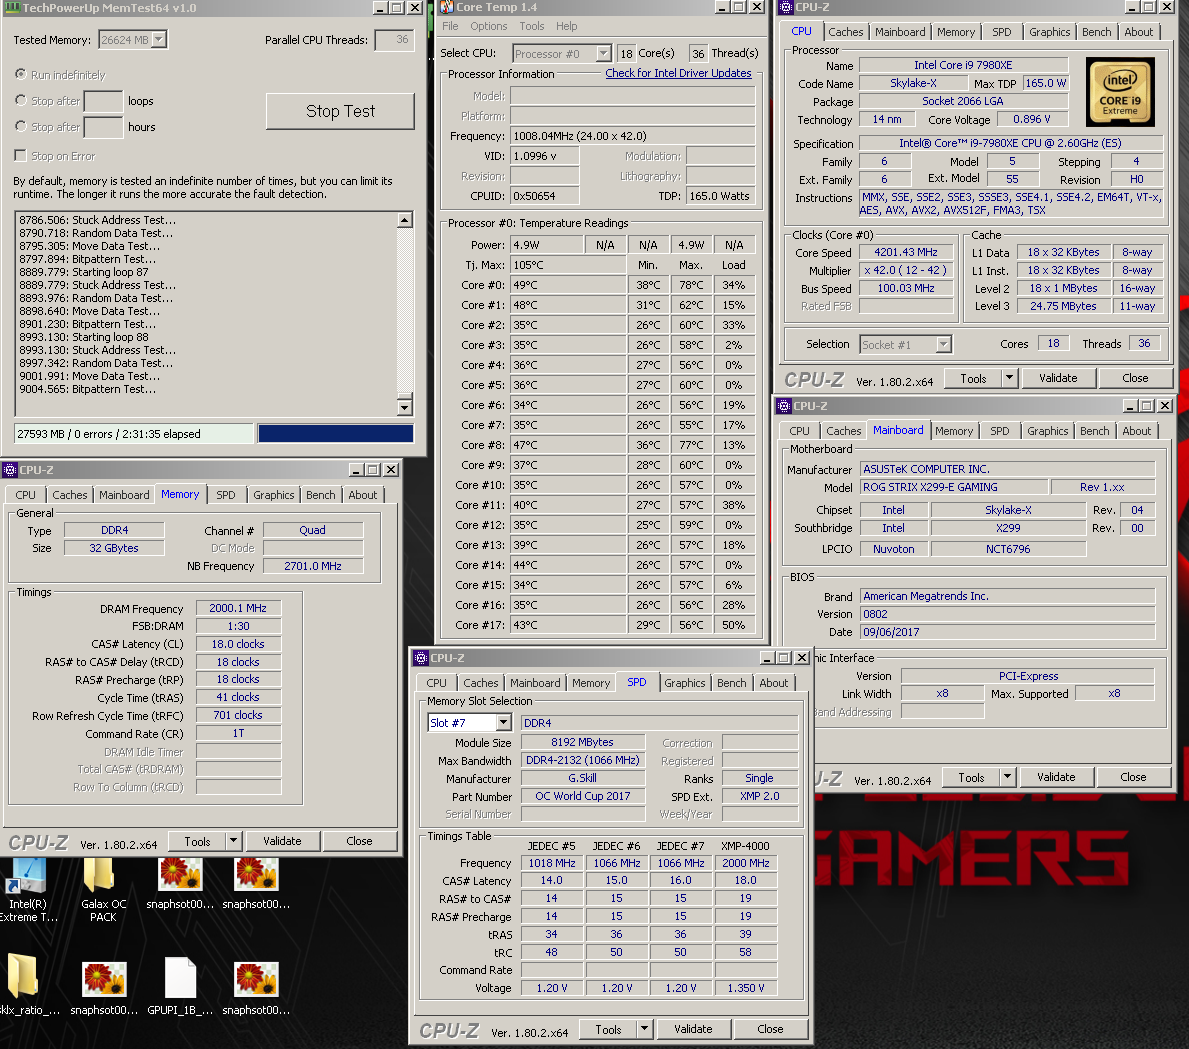Click the Parallel CPU Threads field showing 36
The width and height of the screenshot is (1189, 1049).
tap(394, 39)
